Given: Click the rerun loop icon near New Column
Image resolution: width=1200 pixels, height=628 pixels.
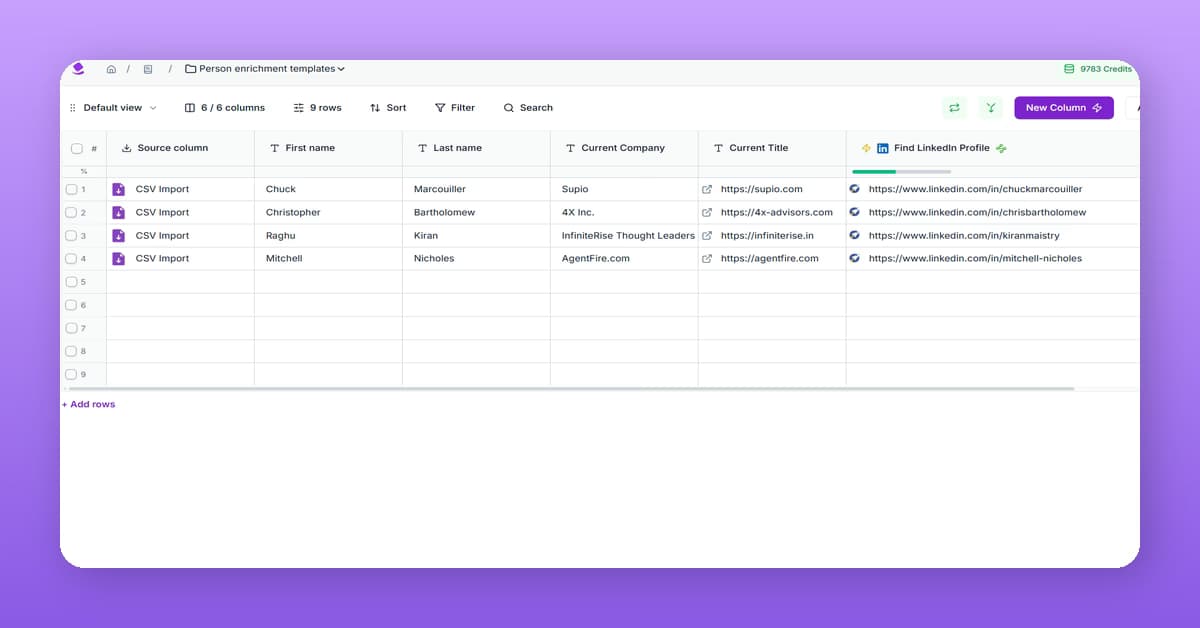Looking at the screenshot, I should click(954, 107).
